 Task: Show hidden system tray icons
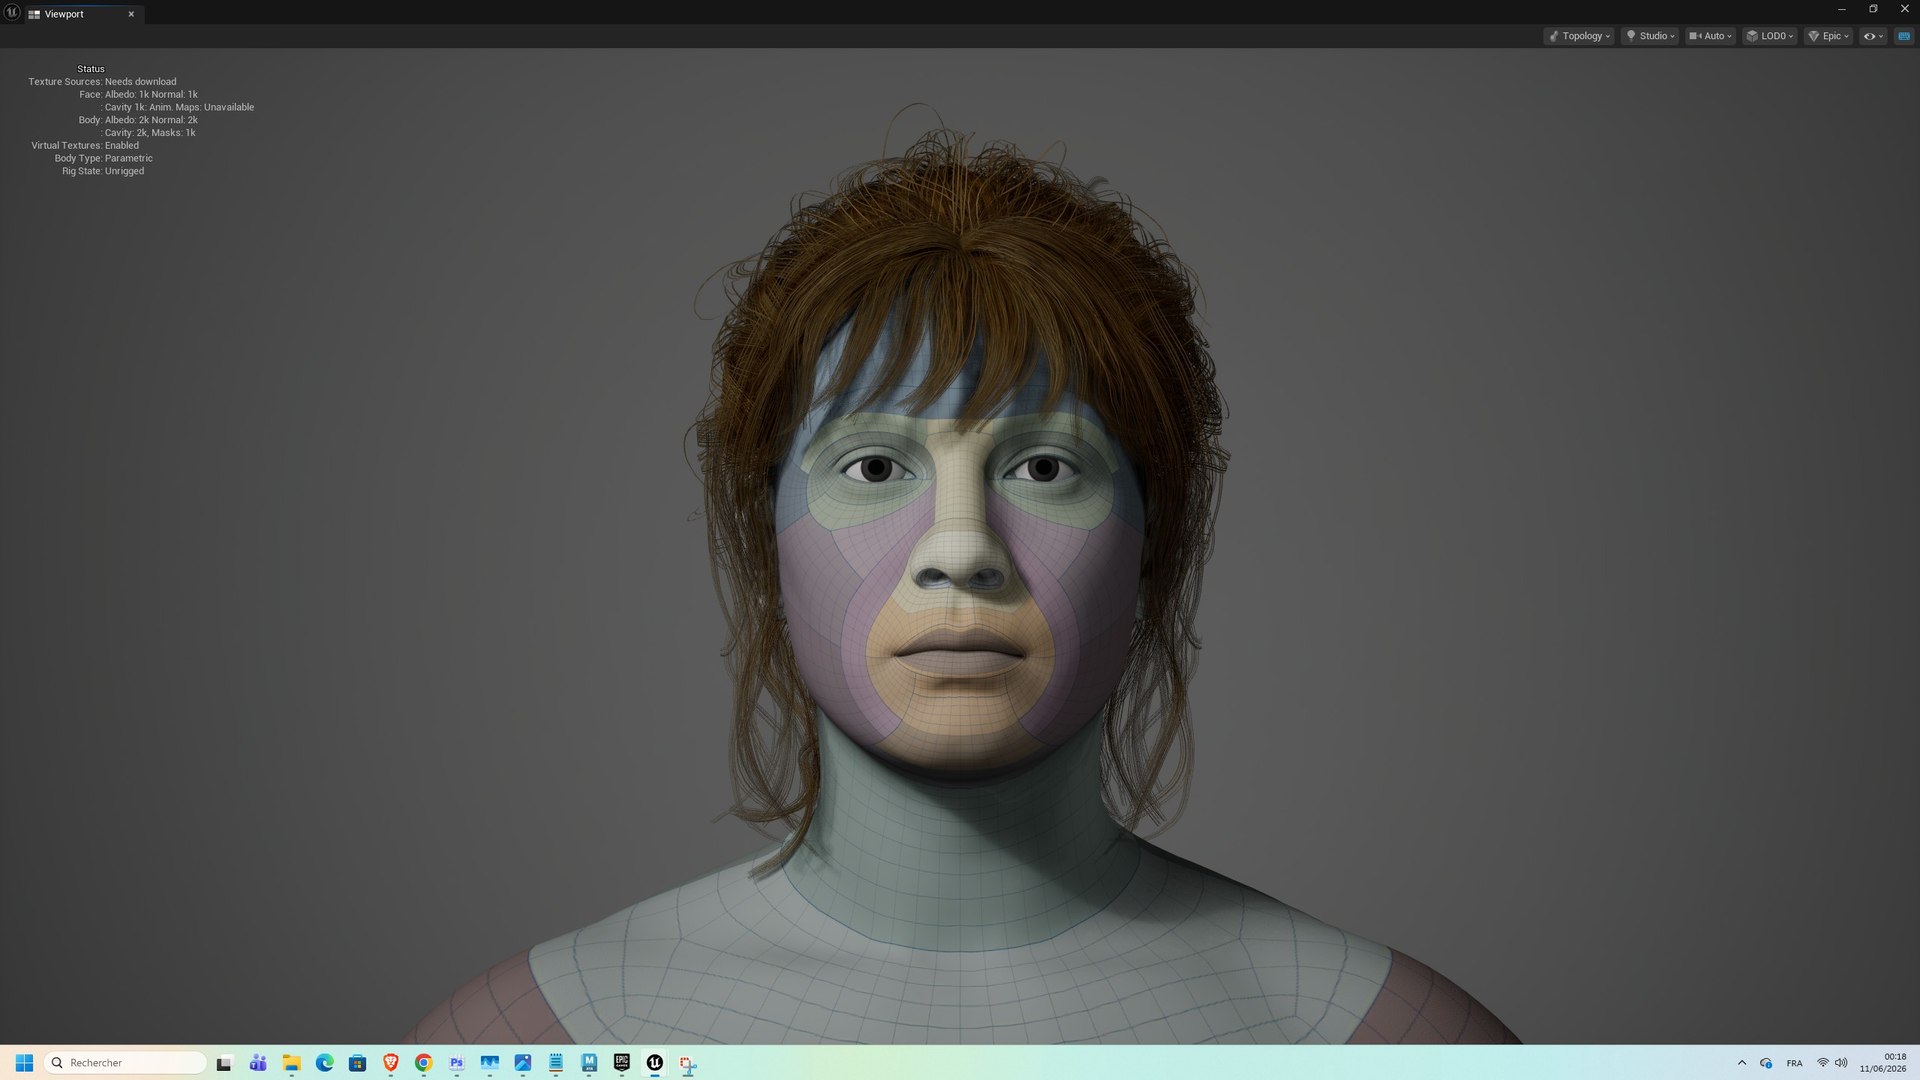(1742, 1063)
